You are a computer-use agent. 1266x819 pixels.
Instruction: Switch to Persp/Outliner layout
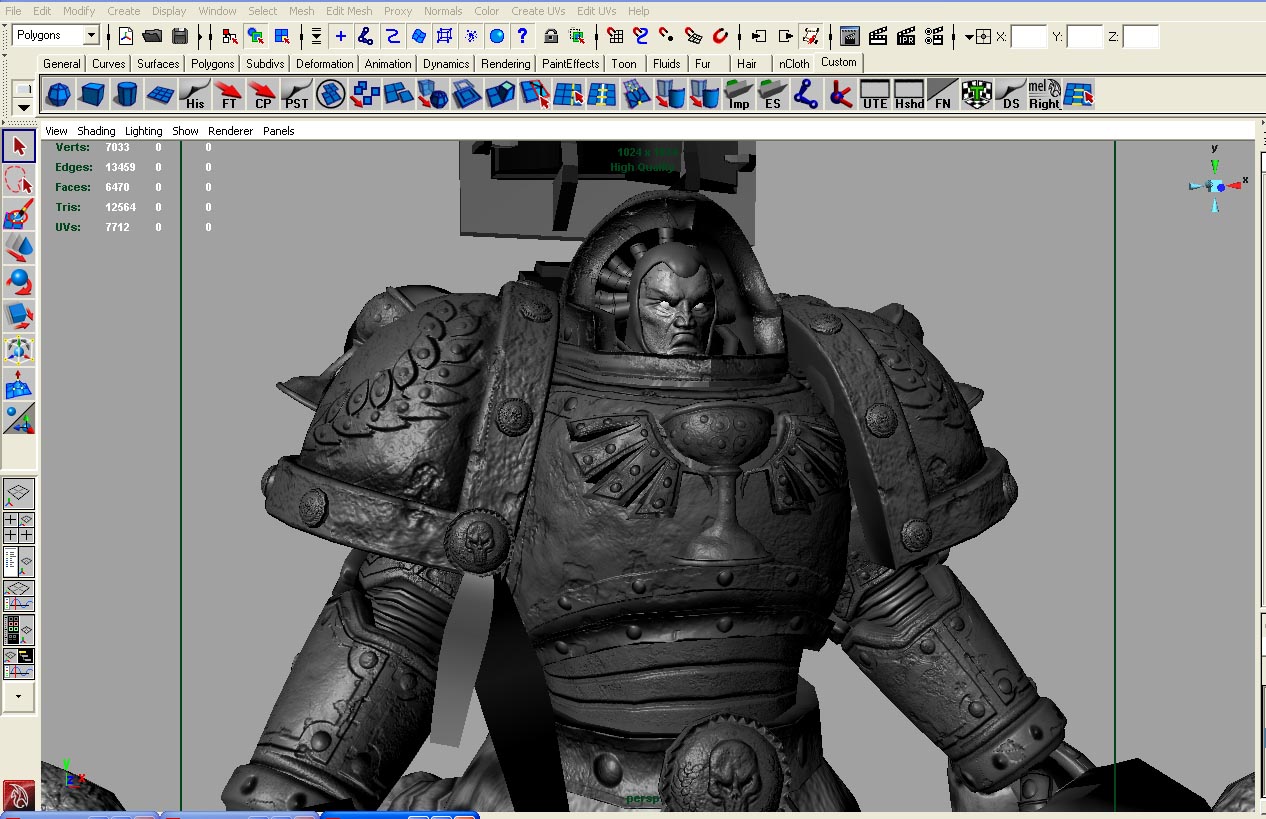pyautogui.click(x=19, y=562)
